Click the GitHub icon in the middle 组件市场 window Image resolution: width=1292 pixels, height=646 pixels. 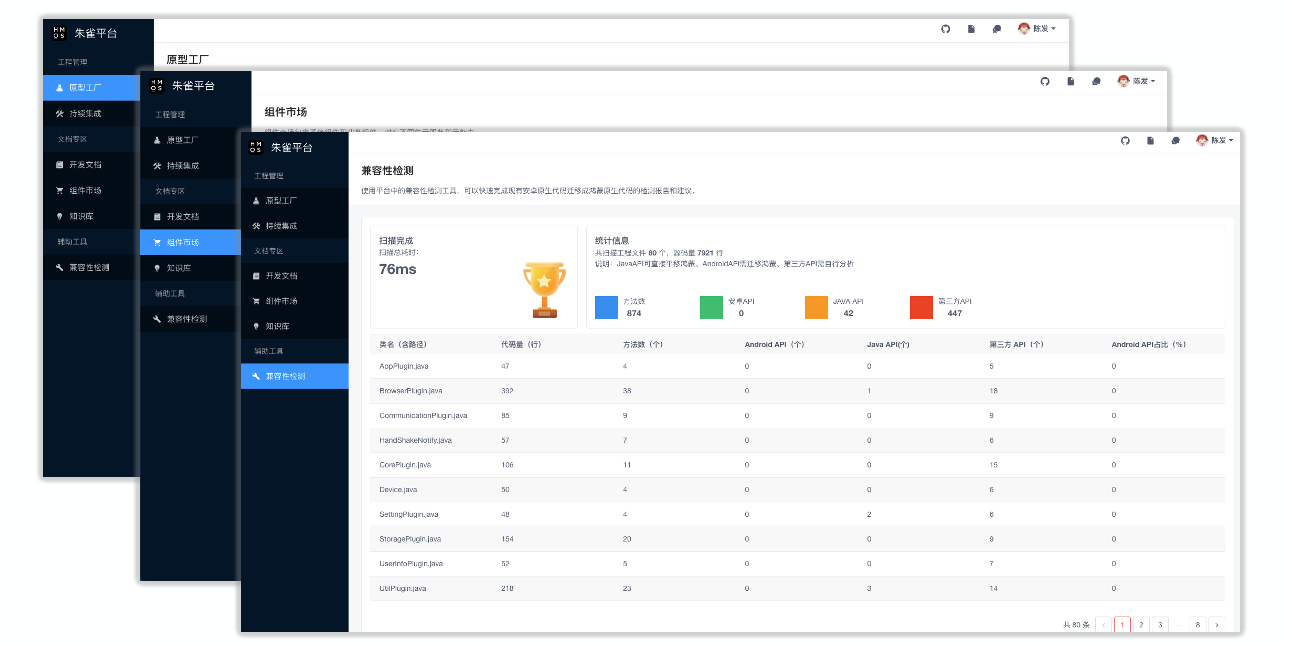point(1045,81)
